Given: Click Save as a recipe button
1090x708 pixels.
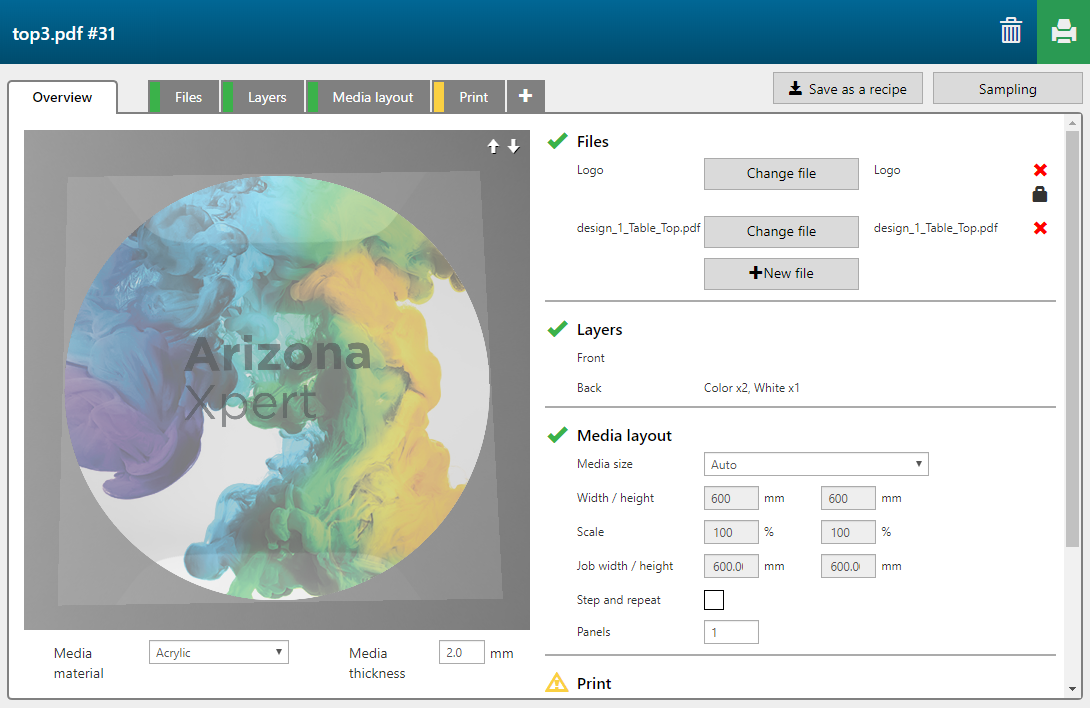Looking at the screenshot, I should click(x=847, y=88).
